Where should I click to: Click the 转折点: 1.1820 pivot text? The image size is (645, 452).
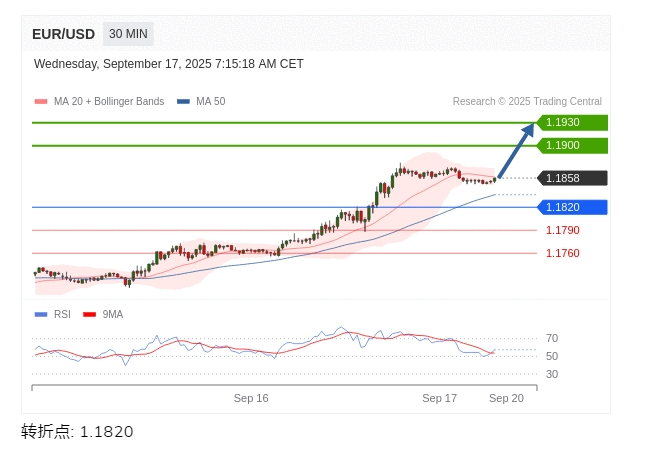click(77, 432)
